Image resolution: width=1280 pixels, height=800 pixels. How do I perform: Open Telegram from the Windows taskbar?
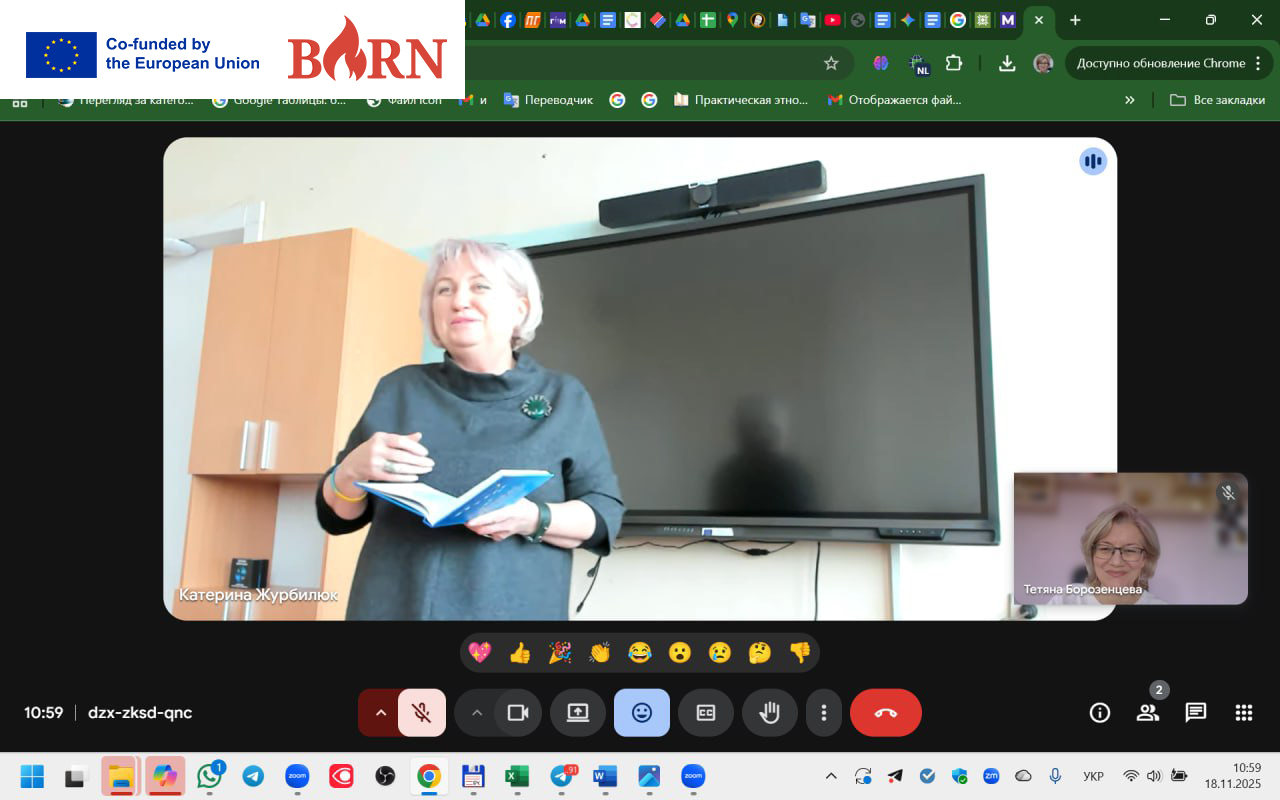[x=253, y=776]
